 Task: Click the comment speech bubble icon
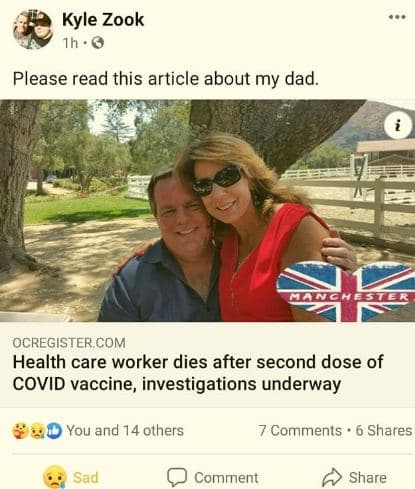coord(176,477)
